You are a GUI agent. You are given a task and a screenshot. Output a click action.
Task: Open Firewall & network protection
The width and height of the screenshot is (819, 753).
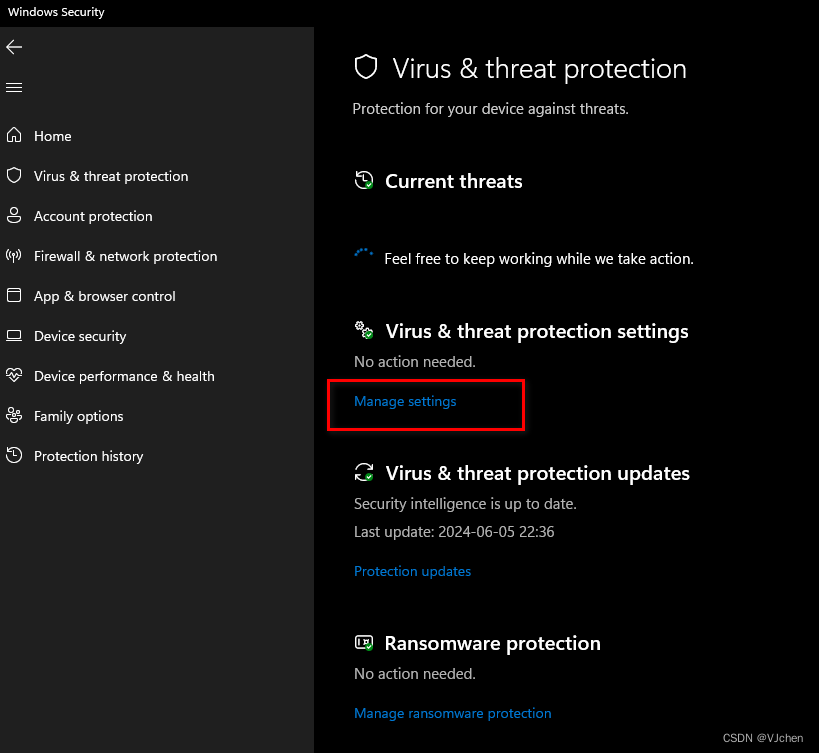point(125,256)
